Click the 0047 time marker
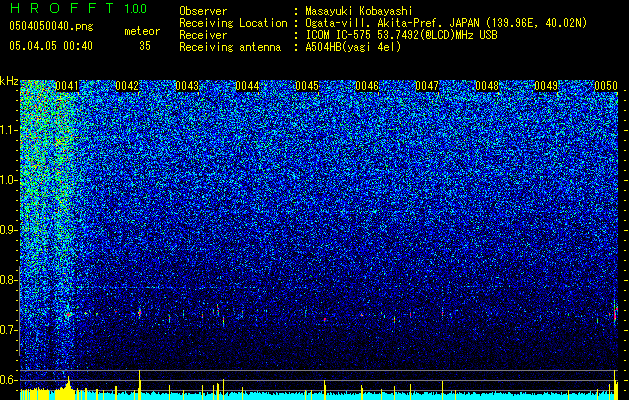The image size is (629, 400). 427,86
